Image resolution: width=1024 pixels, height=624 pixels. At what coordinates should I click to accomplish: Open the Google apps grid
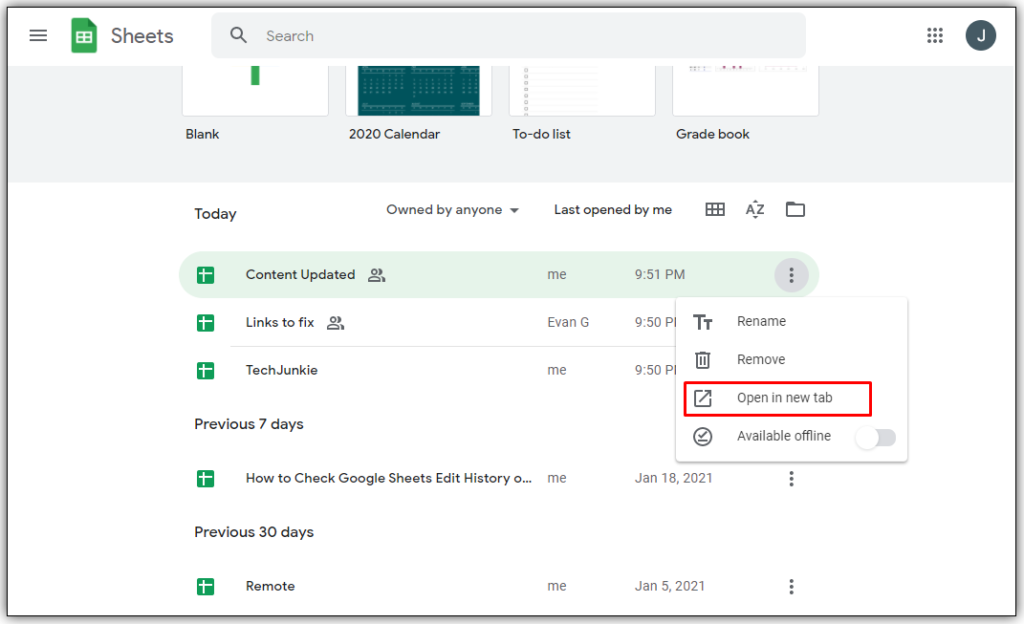coord(935,34)
